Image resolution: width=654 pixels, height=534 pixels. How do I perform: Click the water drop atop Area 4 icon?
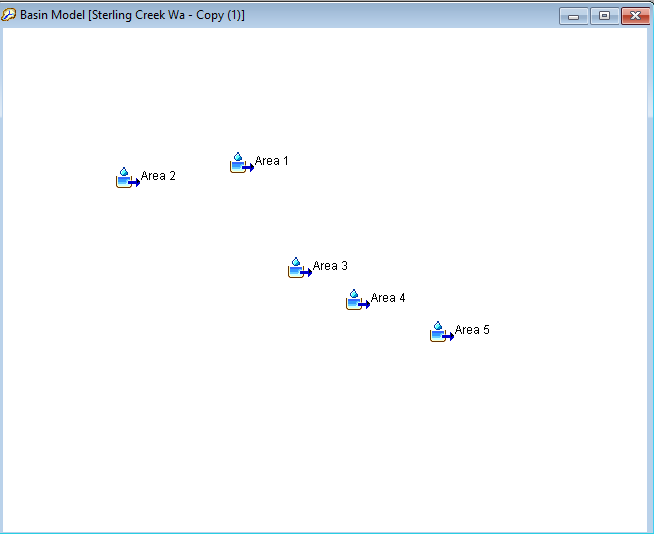tap(354, 294)
